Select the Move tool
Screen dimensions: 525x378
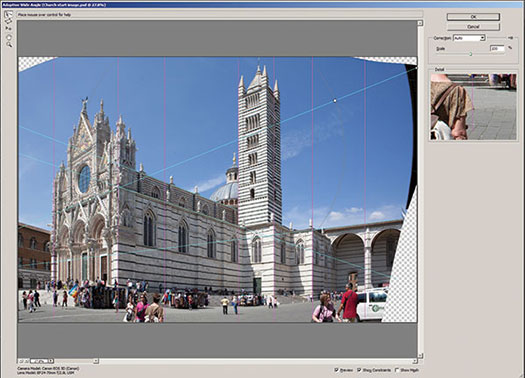pos(8,28)
